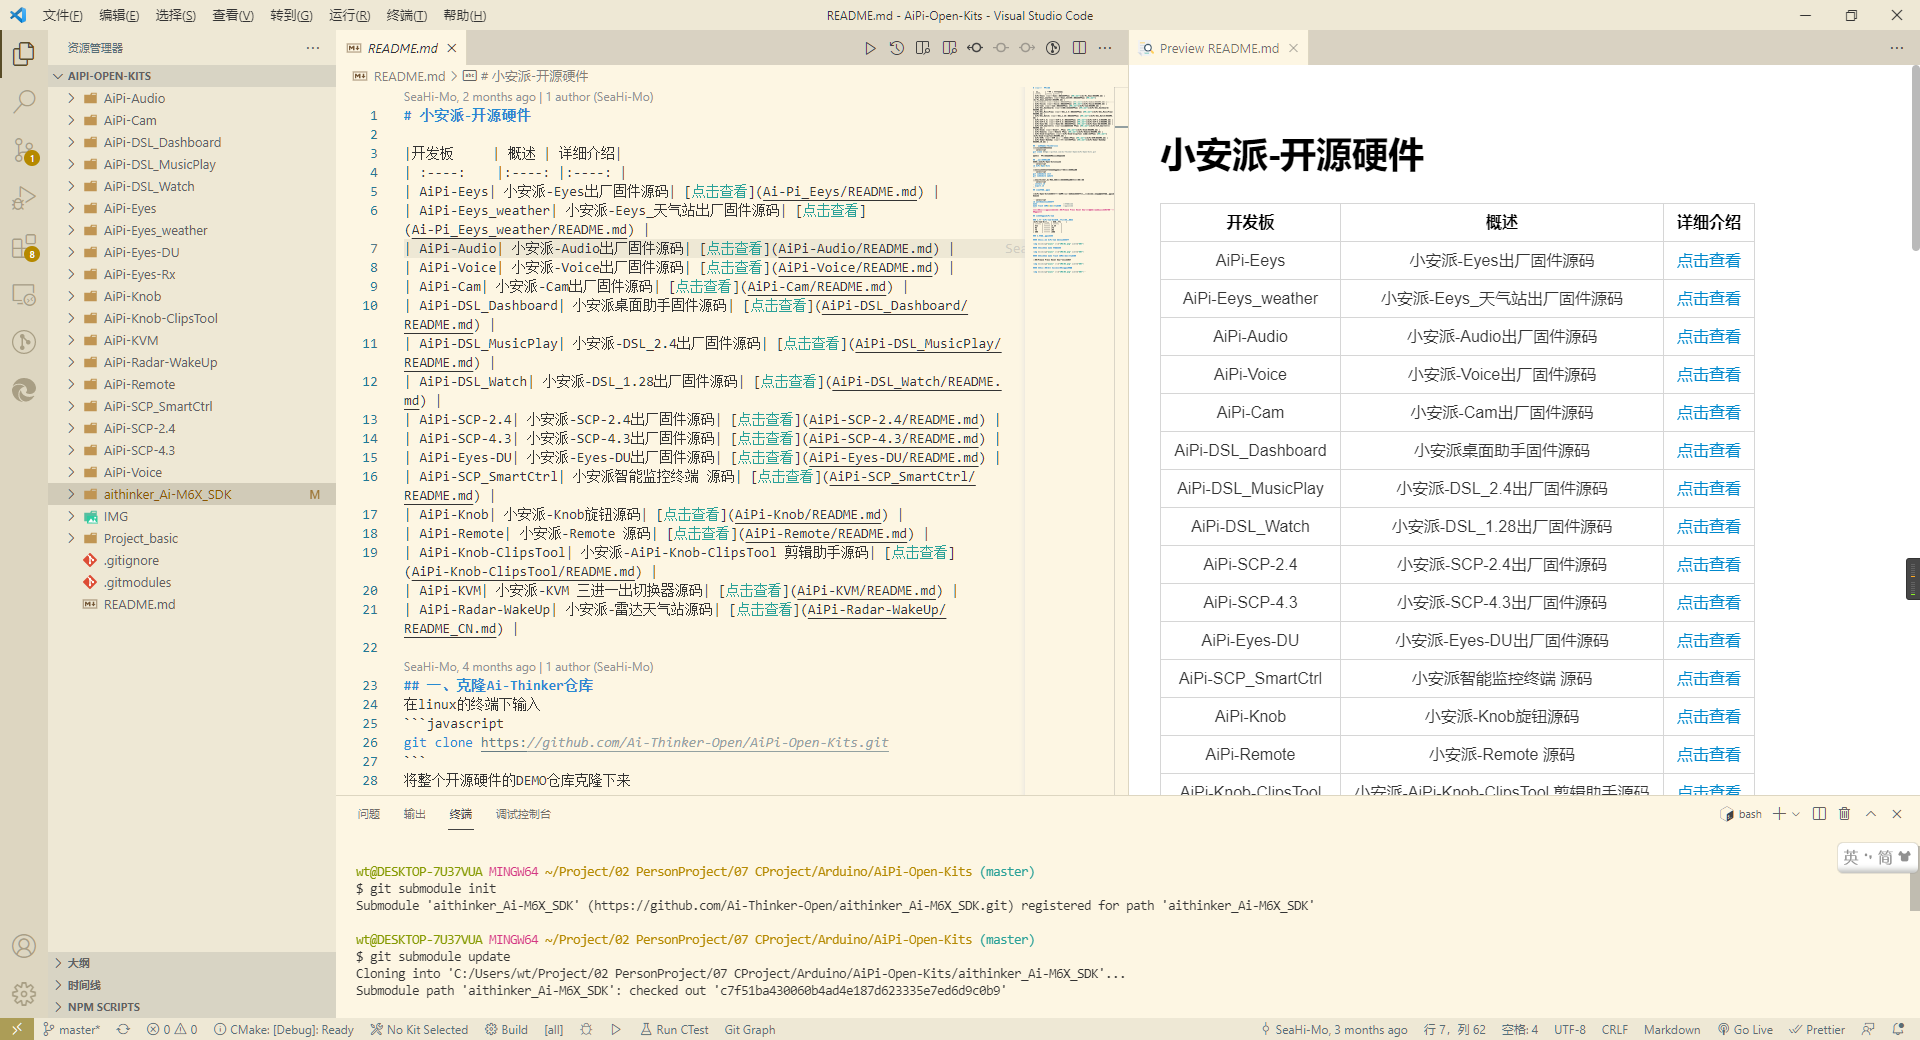Switch to the 调试控制台 panel tab

click(523, 814)
